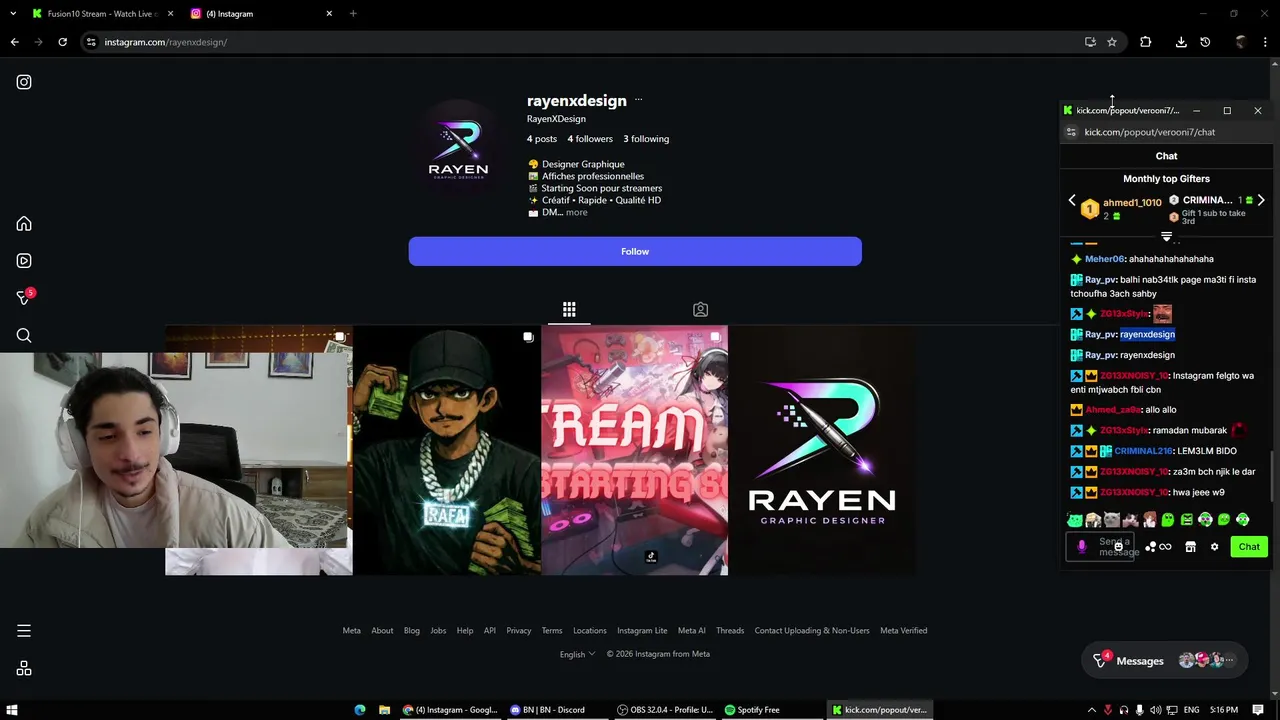
Task: Show previous top gifters in Kick chat
Action: (x=1072, y=200)
